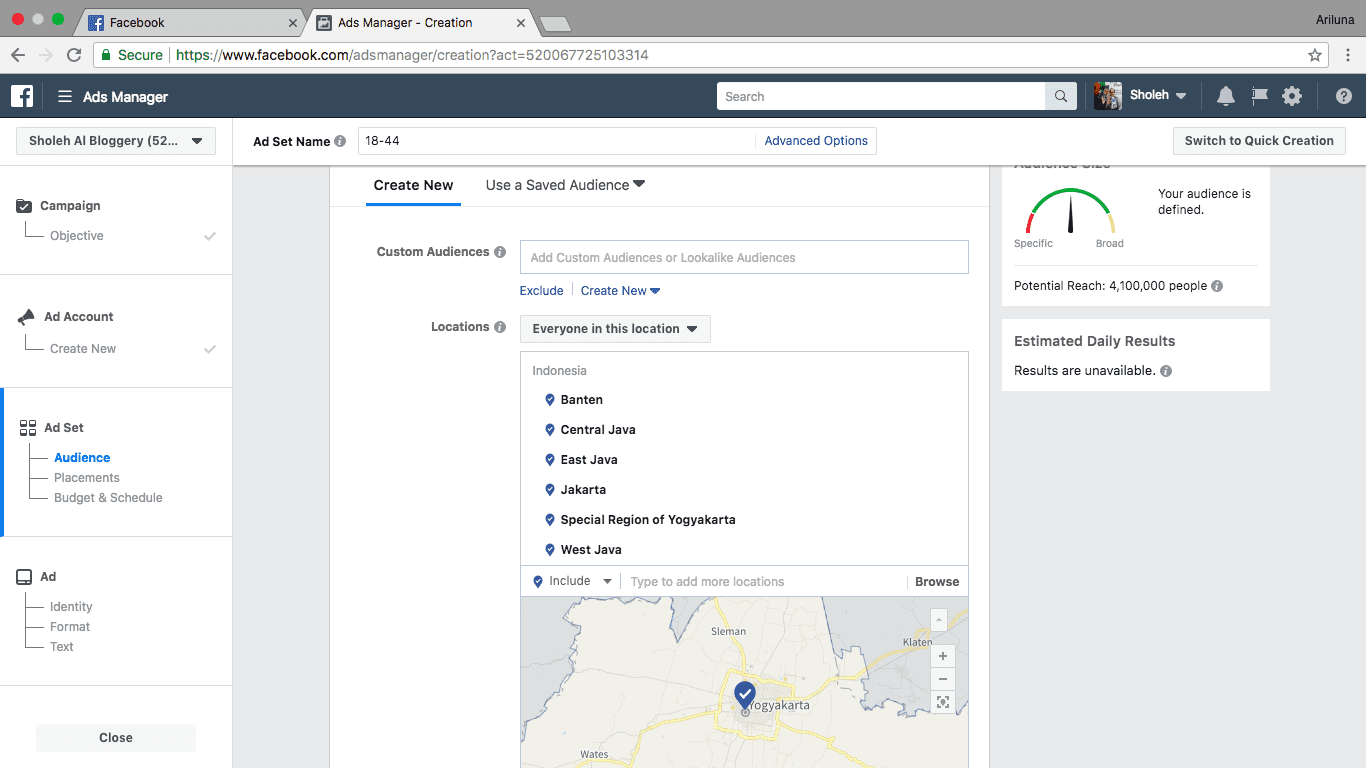Click Sholeh profile picture

click(1107, 96)
